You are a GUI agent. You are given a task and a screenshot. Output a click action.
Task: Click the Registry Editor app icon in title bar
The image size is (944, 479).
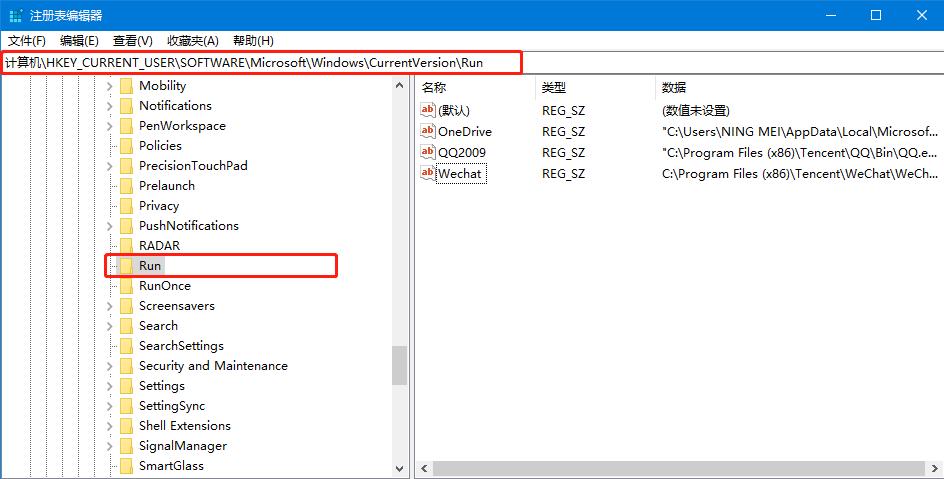pos(16,15)
